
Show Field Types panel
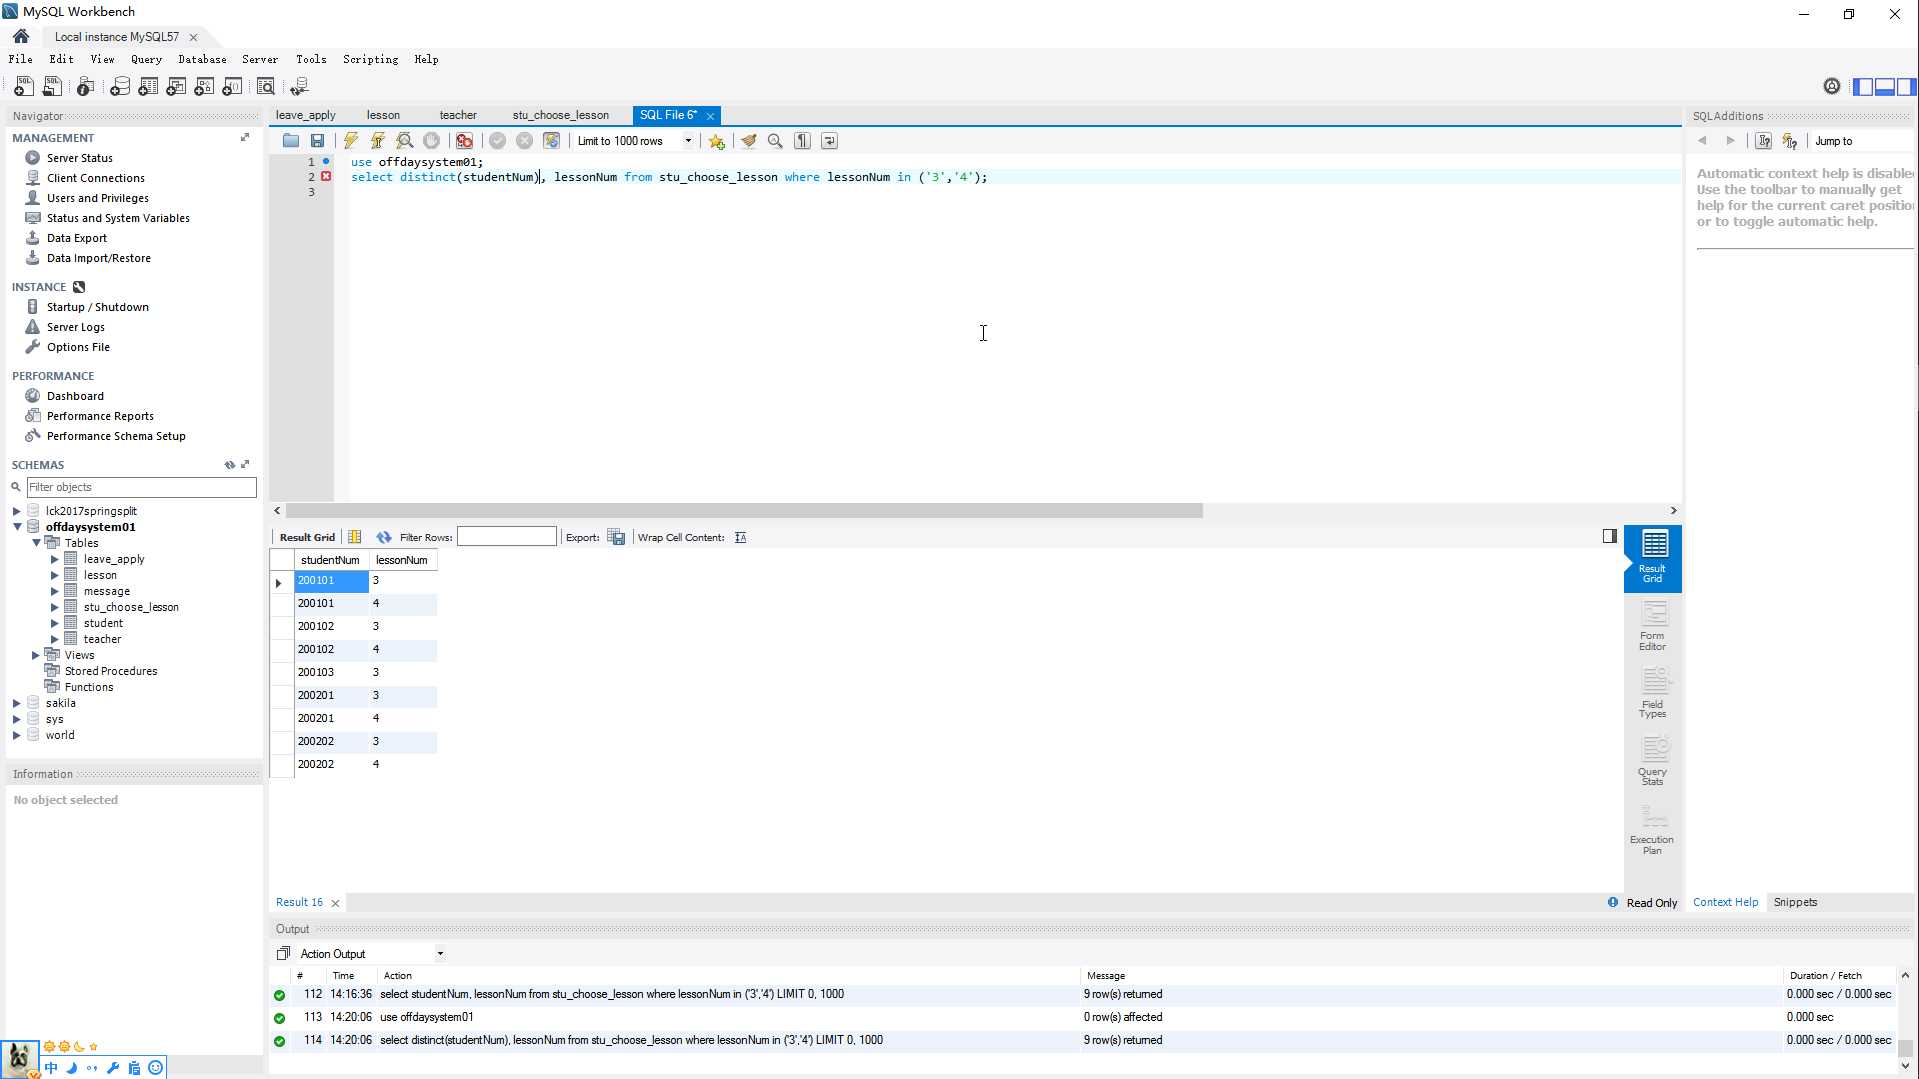tap(1652, 694)
